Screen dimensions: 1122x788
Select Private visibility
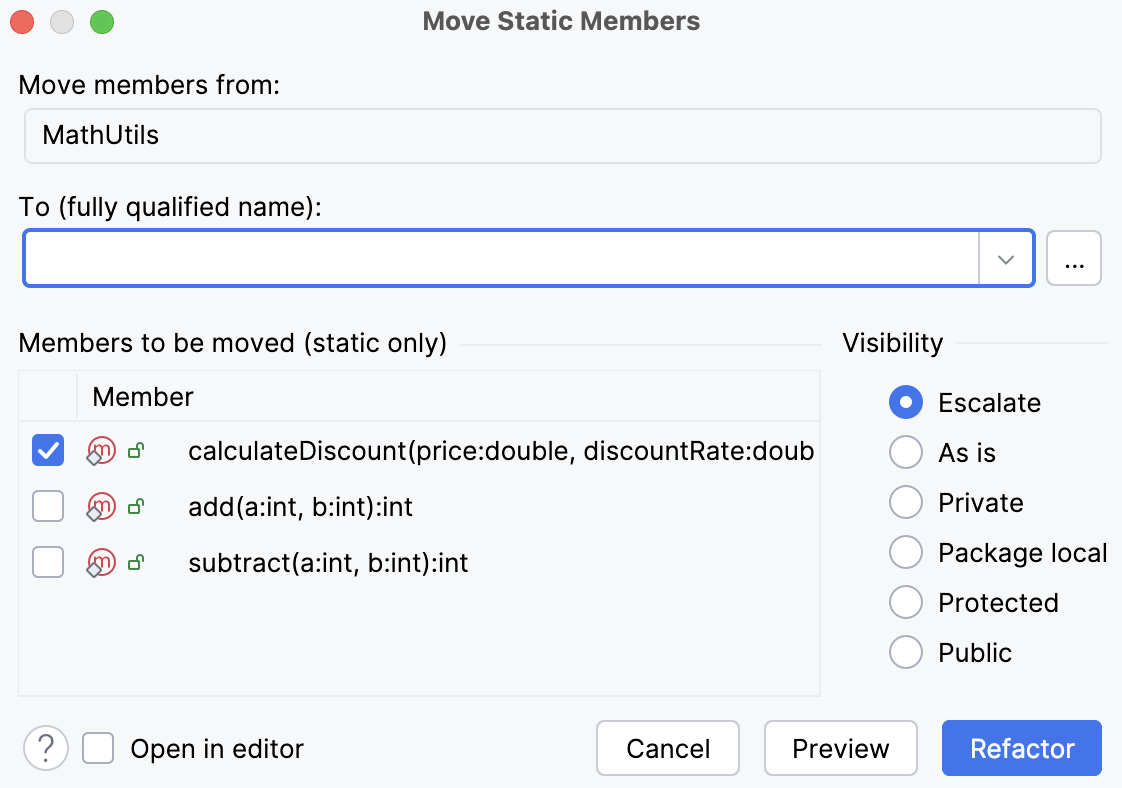pos(905,502)
